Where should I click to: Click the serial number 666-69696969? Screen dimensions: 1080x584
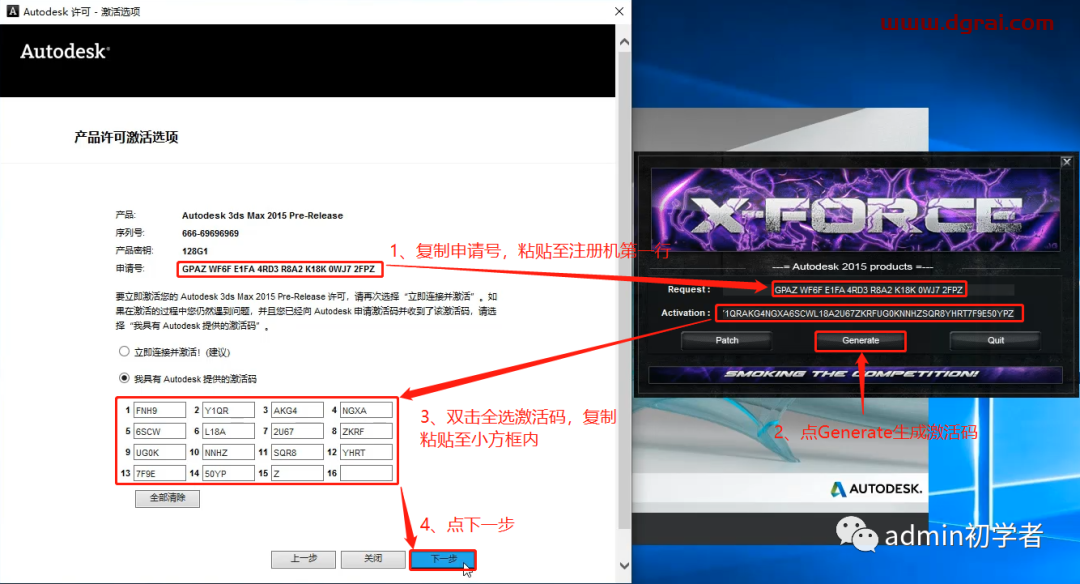click(x=210, y=233)
